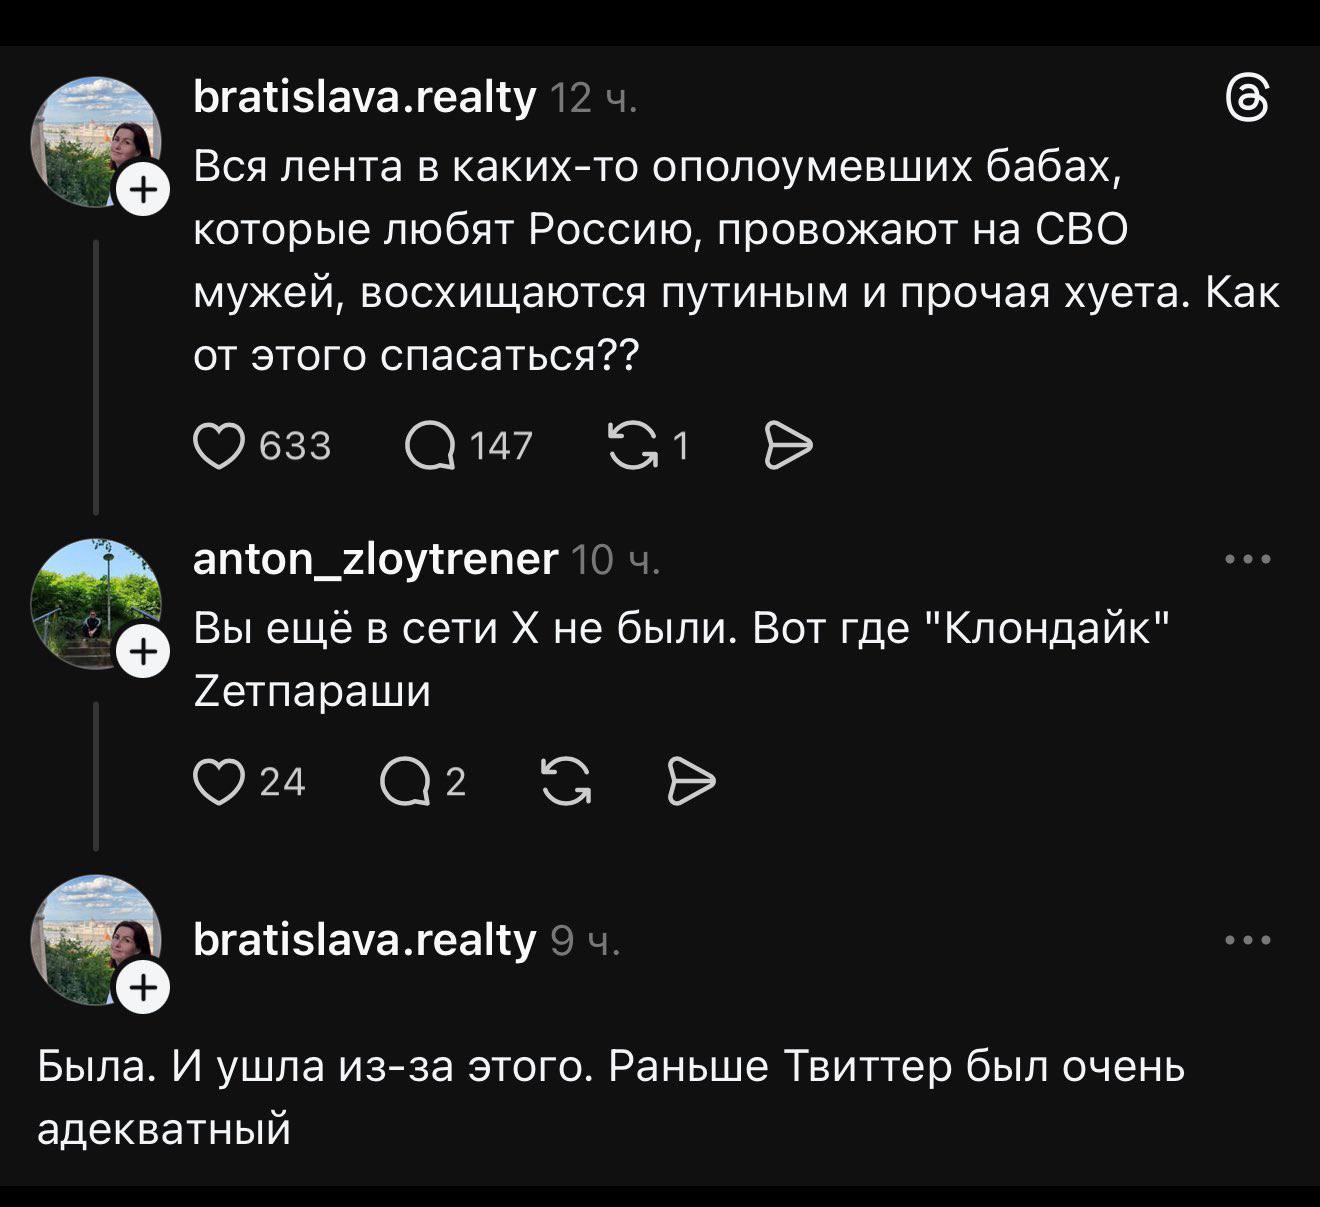Like bratislava.realty's post about her feed
This screenshot has height=1207, width=1320.
coord(222,447)
